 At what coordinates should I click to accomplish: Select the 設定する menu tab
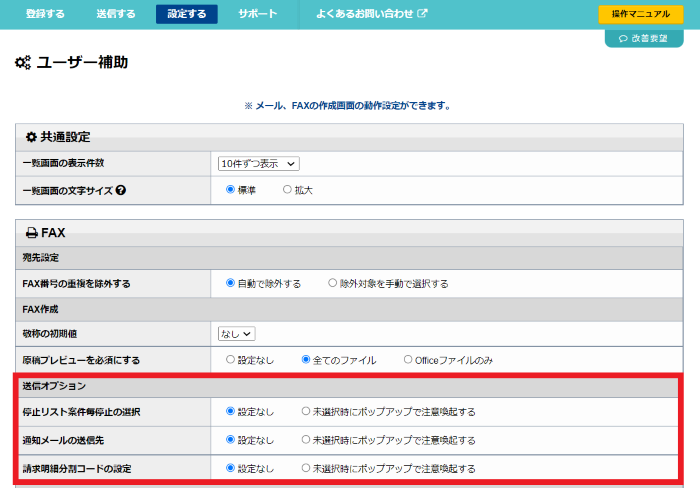[187, 14]
